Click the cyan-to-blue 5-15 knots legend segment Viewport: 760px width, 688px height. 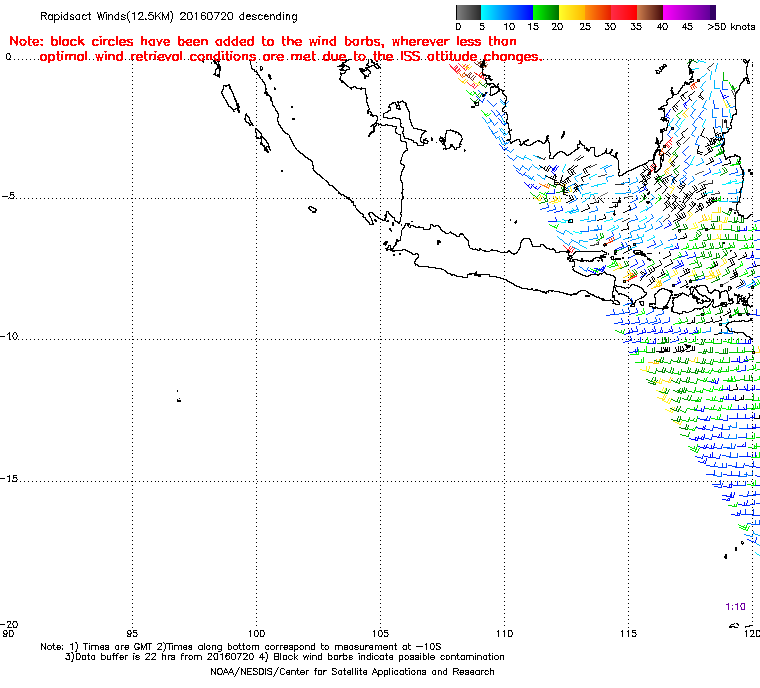[507, 12]
